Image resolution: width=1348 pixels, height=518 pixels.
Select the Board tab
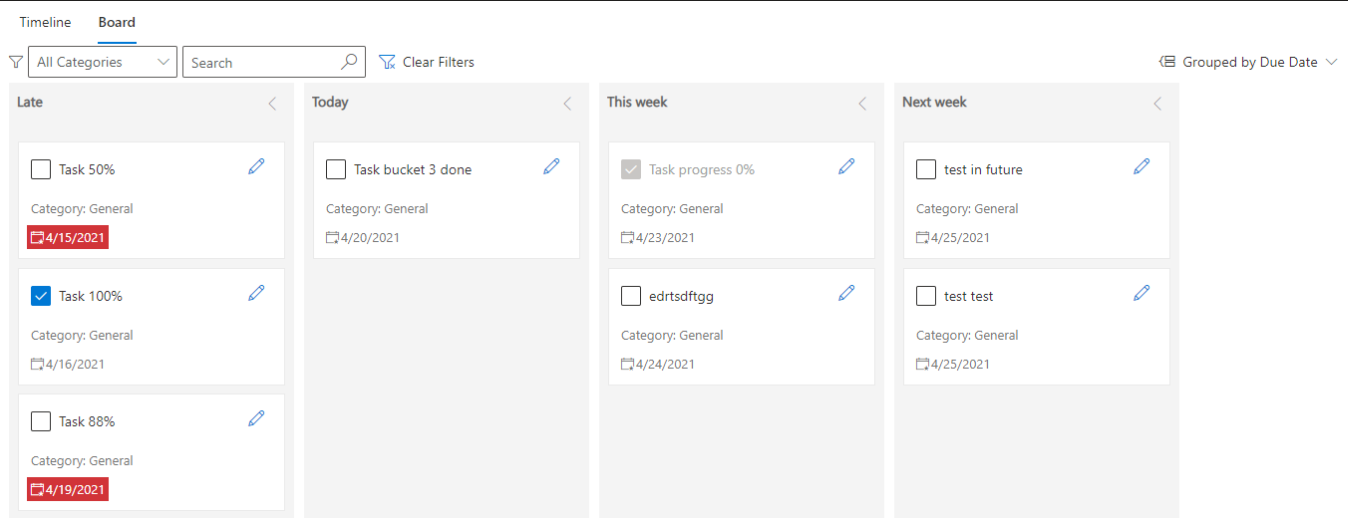[x=117, y=22]
